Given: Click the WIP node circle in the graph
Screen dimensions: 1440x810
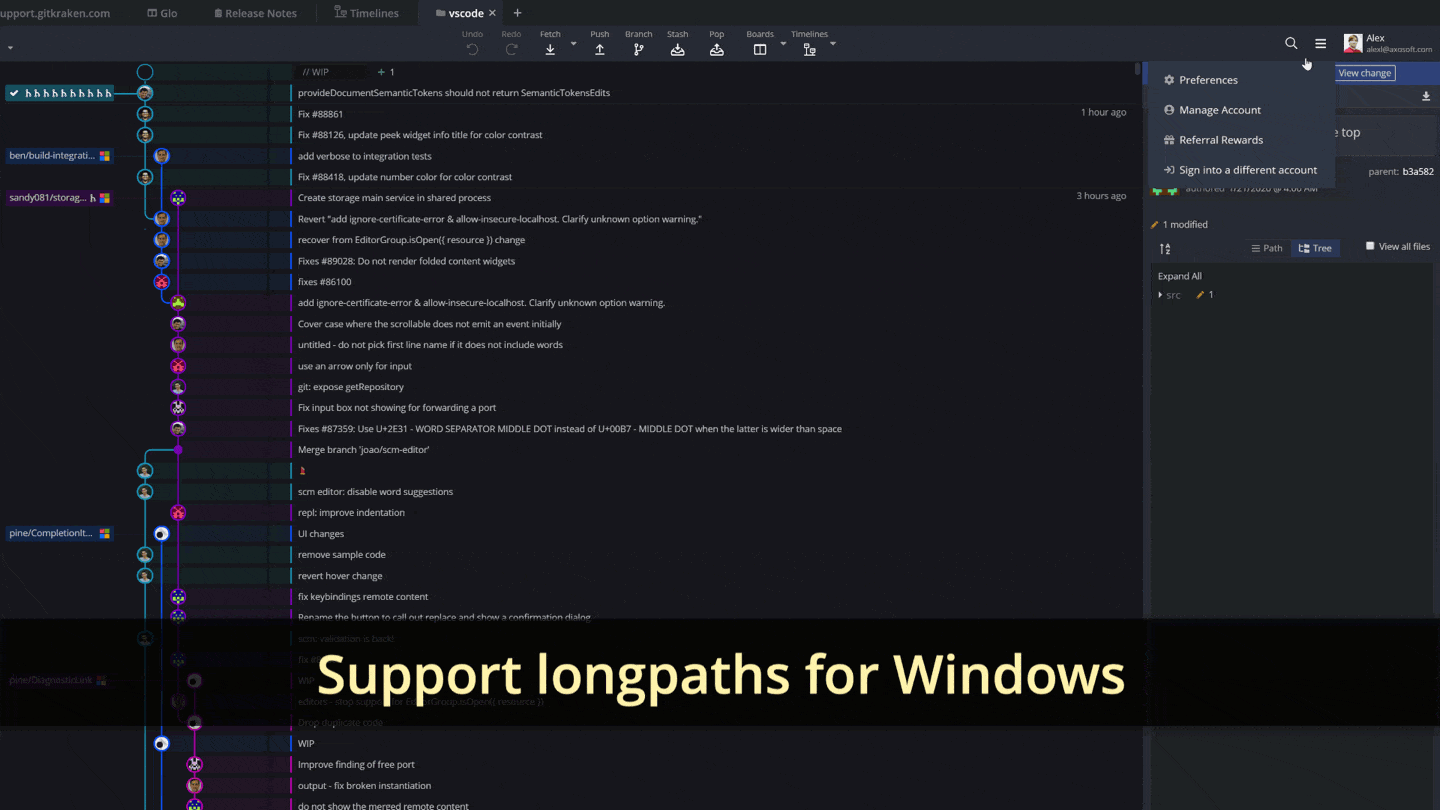Looking at the screenshot, I should click(x=145, y=72).
